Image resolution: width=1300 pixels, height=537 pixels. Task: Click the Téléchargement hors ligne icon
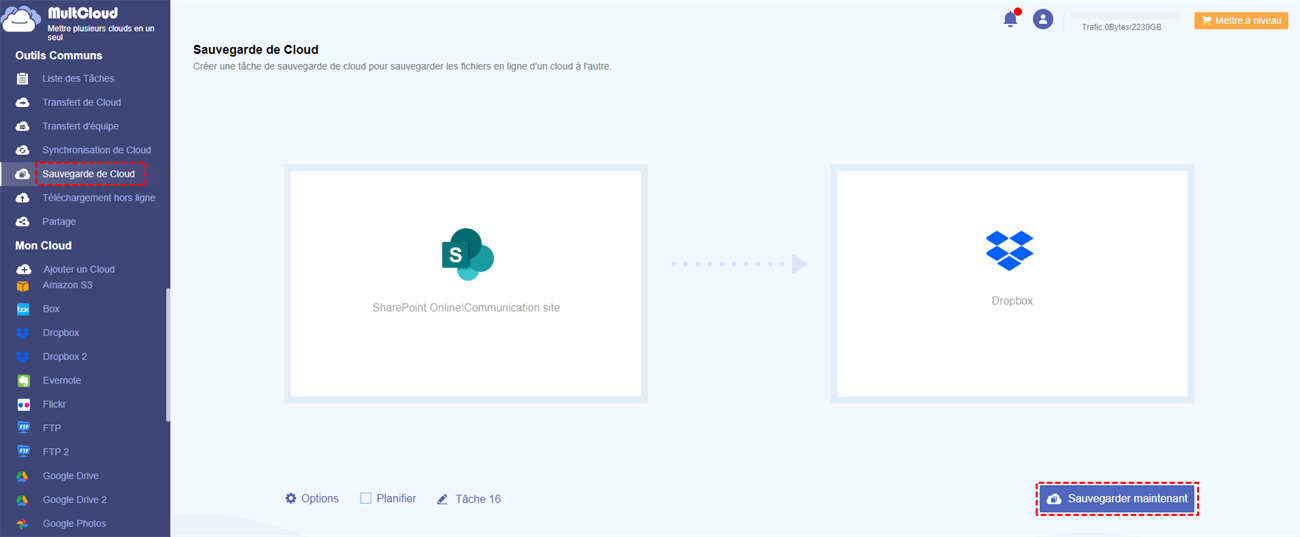(x=22, y=198)
